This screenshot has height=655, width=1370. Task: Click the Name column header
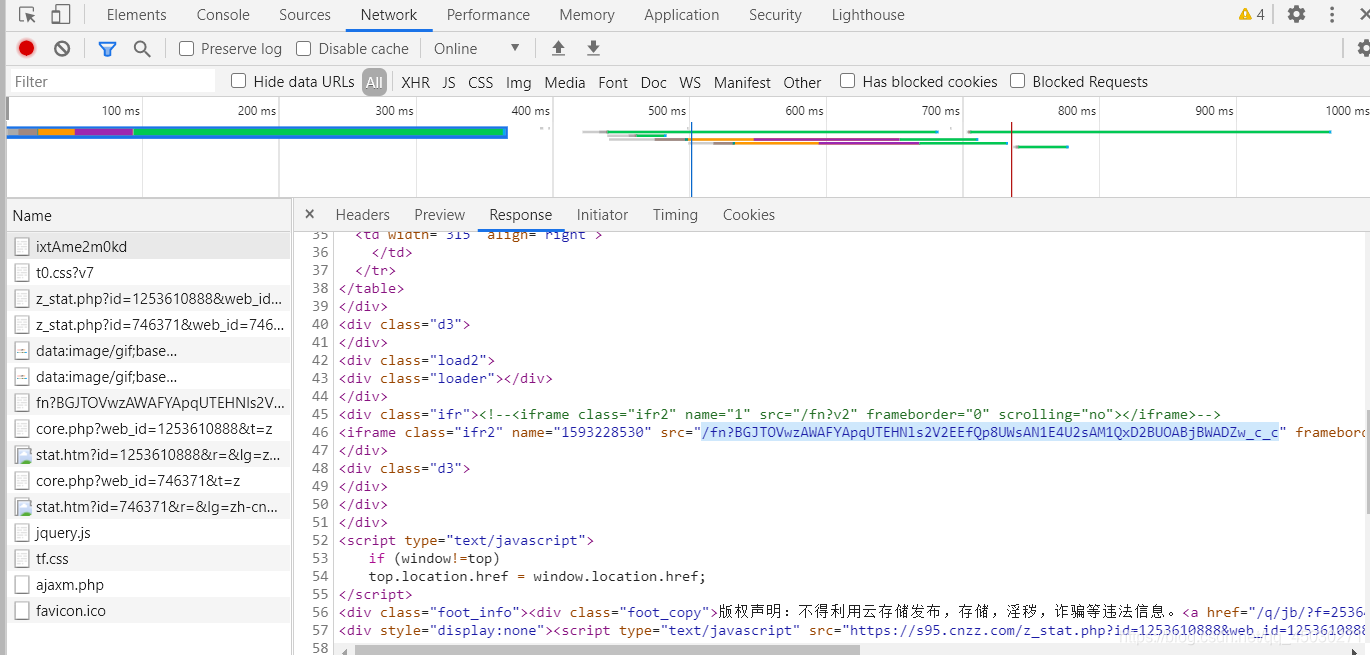click(148, 215)
